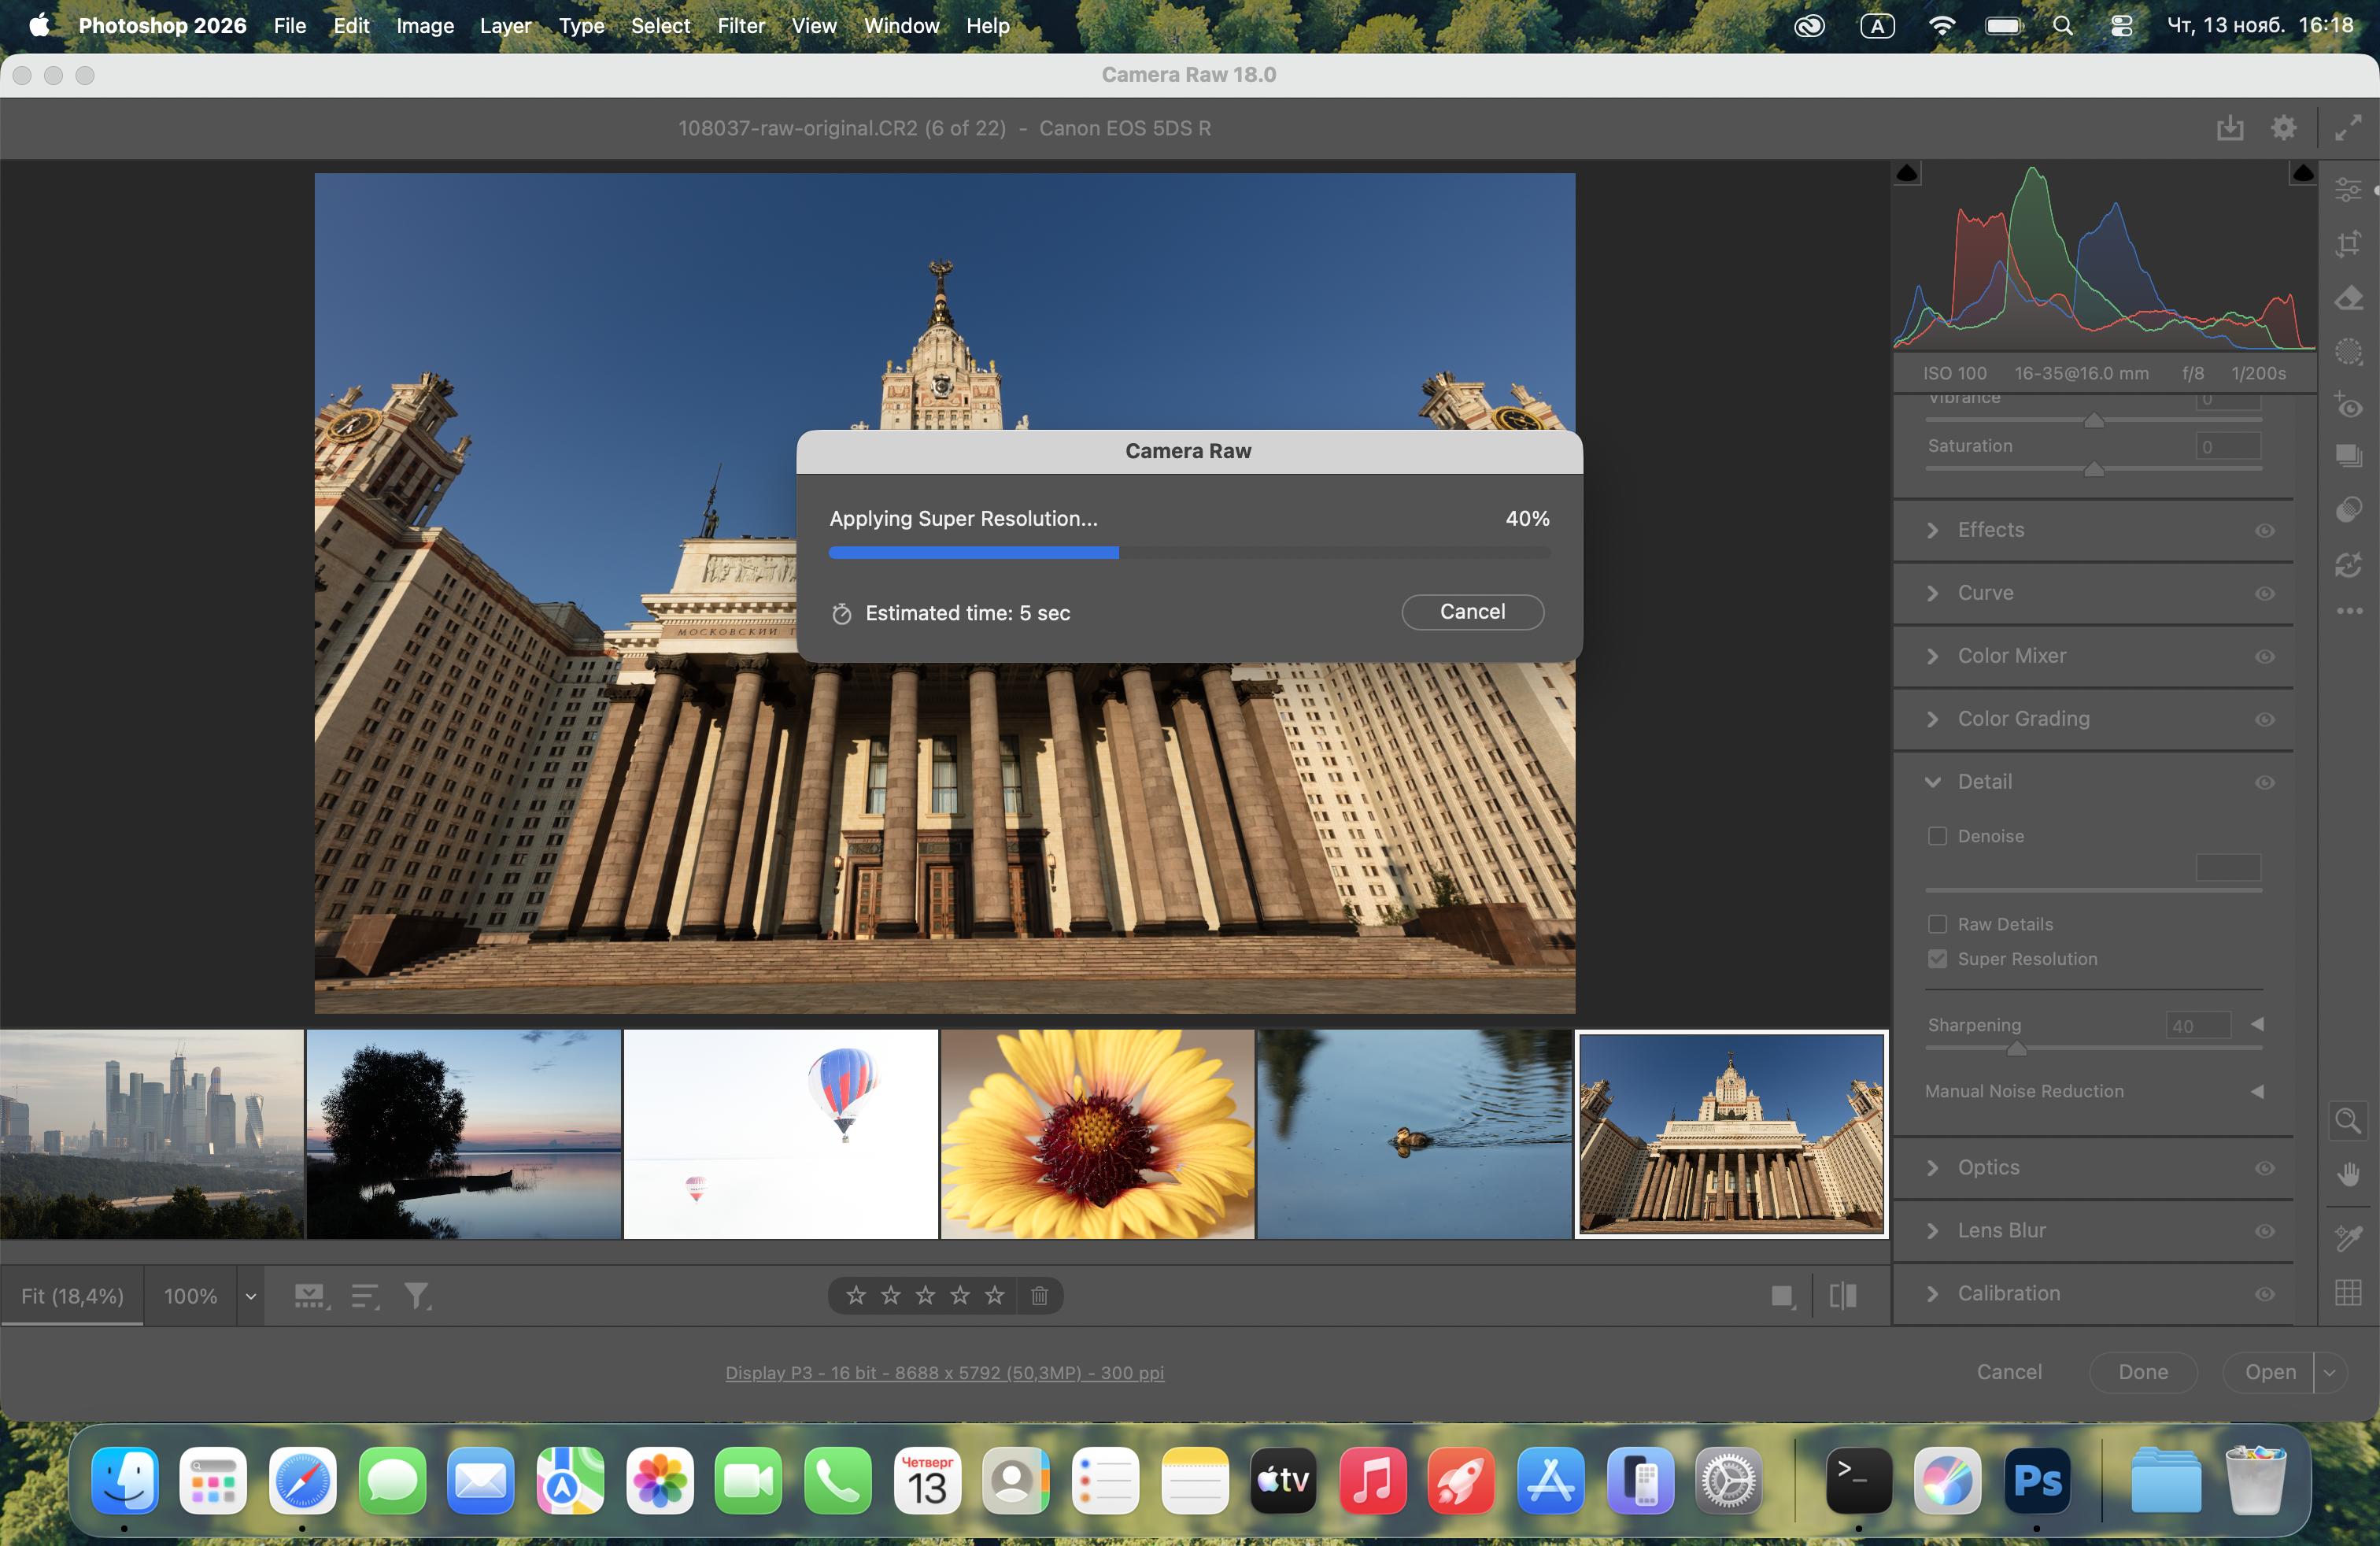
Task: Enable the Raw Details checkbox
Action: click(x=1937, y=924)
